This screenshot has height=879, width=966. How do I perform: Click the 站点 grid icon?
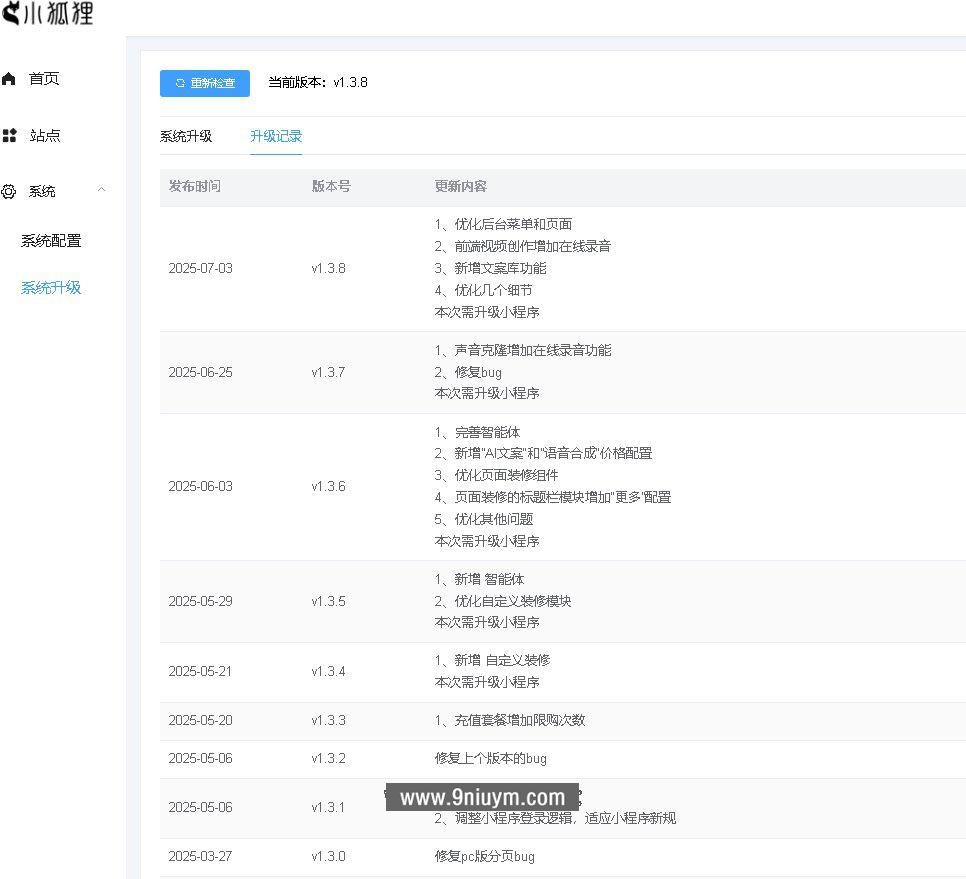pyautogui.click(x=10, y=135)
